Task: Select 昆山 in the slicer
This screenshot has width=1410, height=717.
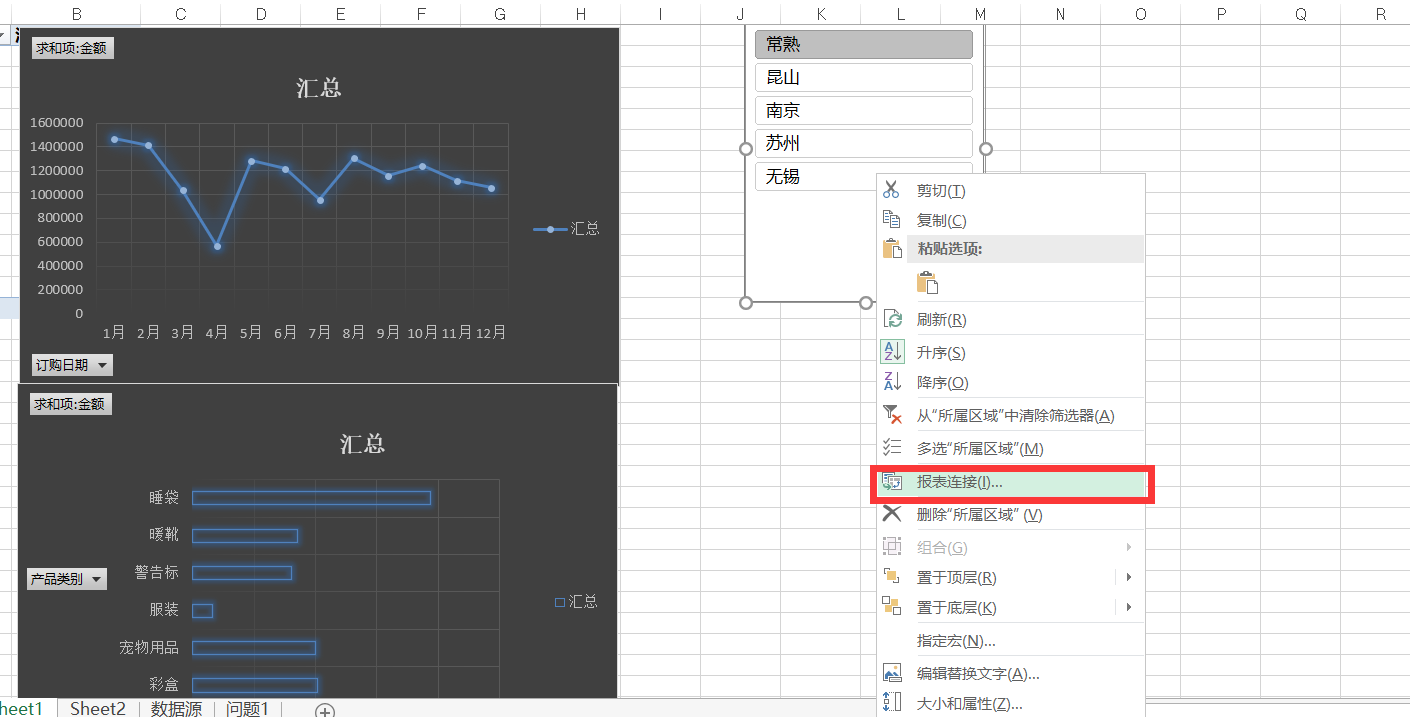Action: 863,77
